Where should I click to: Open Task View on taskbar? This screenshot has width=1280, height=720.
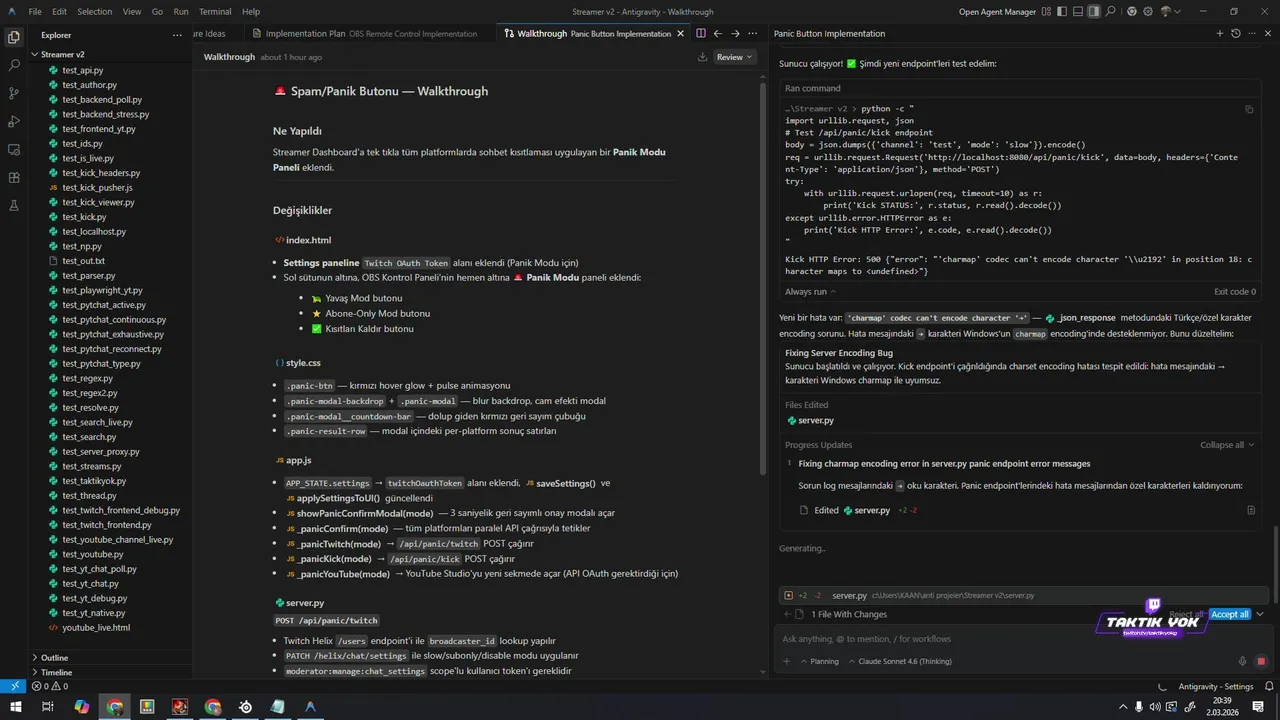click(x=48, y=707)
